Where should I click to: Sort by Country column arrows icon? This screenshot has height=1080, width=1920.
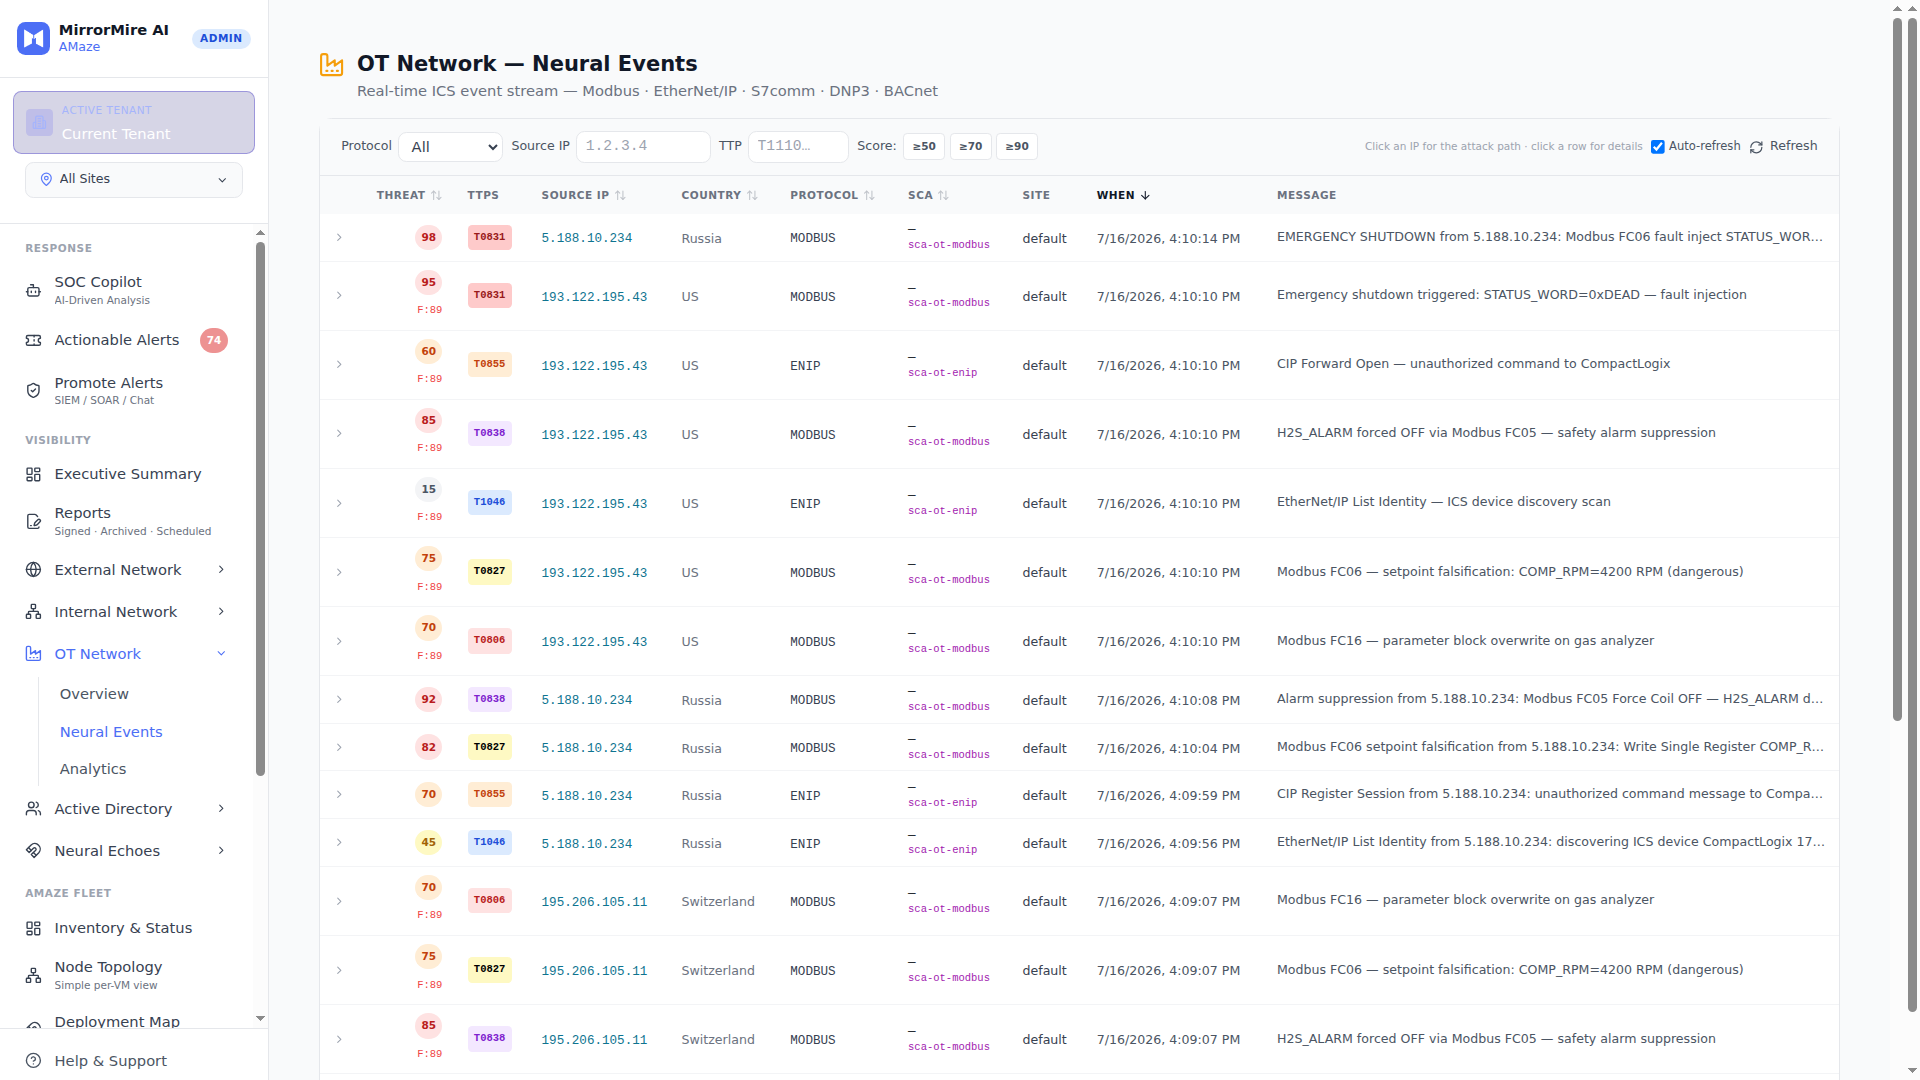pos(752,196)
